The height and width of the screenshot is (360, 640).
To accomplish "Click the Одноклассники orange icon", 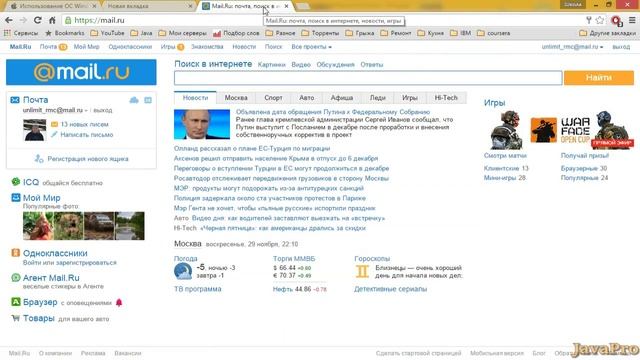I will point(16,253).
